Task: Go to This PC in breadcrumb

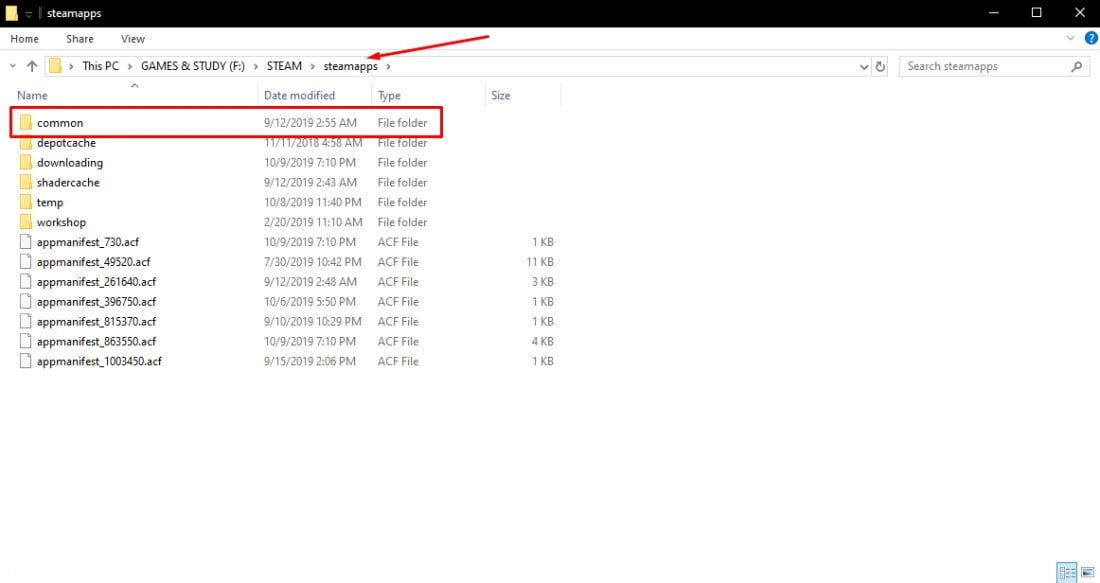Action: [x=106, y=67]
